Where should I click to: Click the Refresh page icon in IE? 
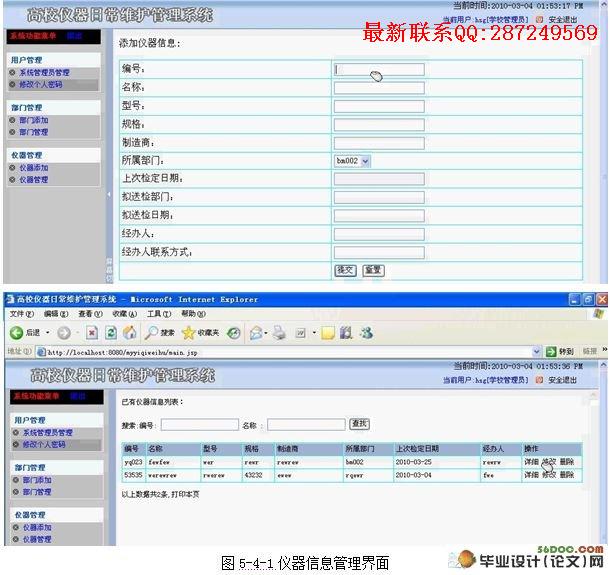pyautogui.click(x=111, y=333)
